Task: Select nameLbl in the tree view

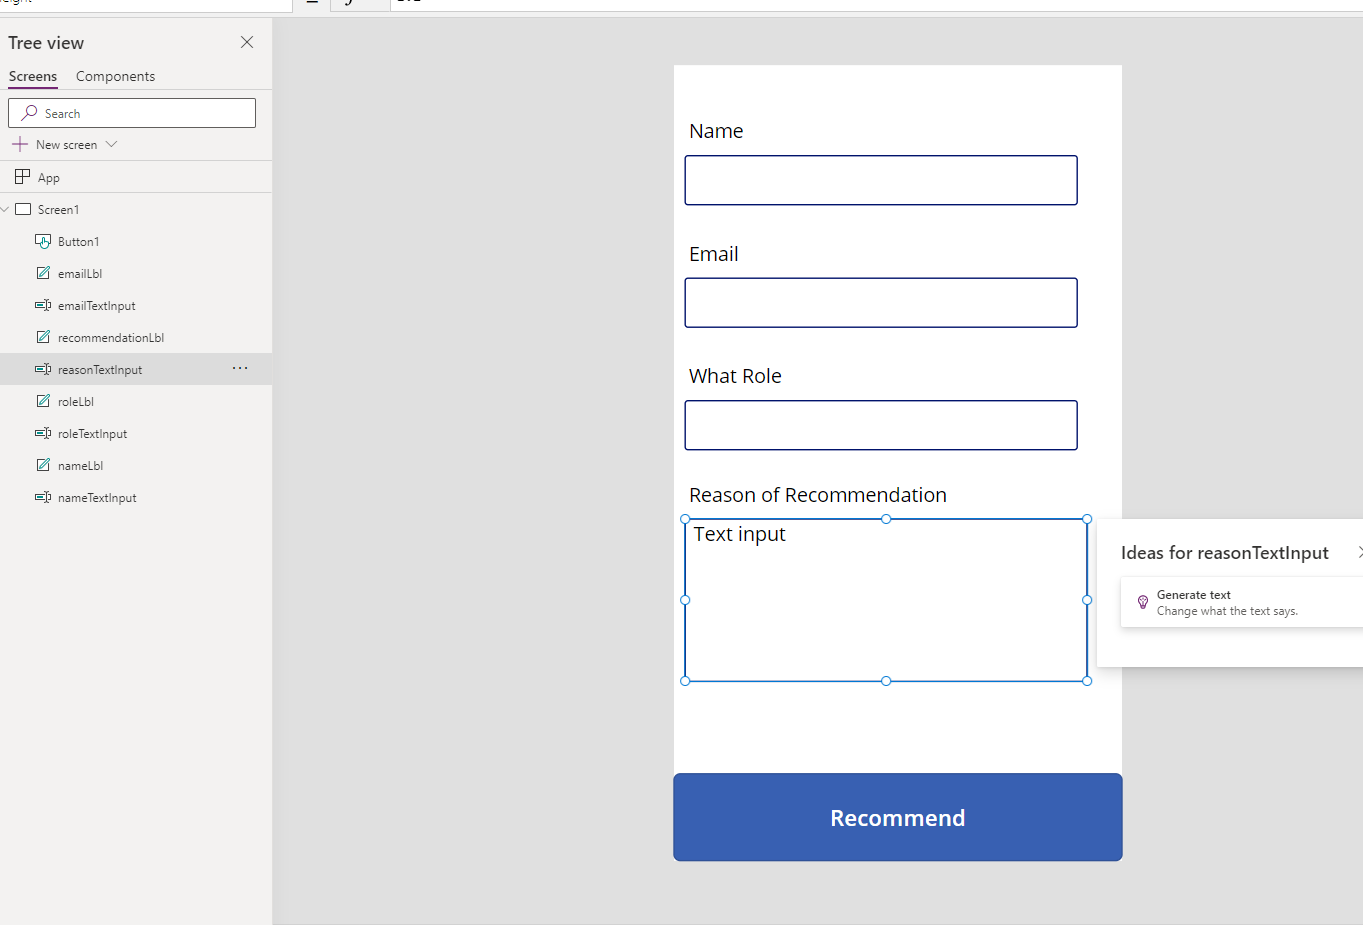Action: [80, 465]
